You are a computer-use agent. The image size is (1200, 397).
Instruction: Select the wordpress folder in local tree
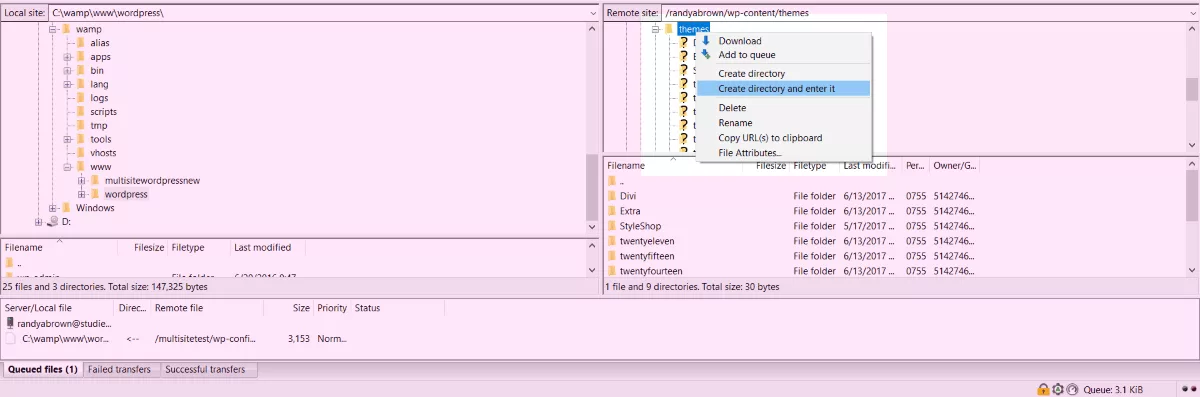(126, 194)
